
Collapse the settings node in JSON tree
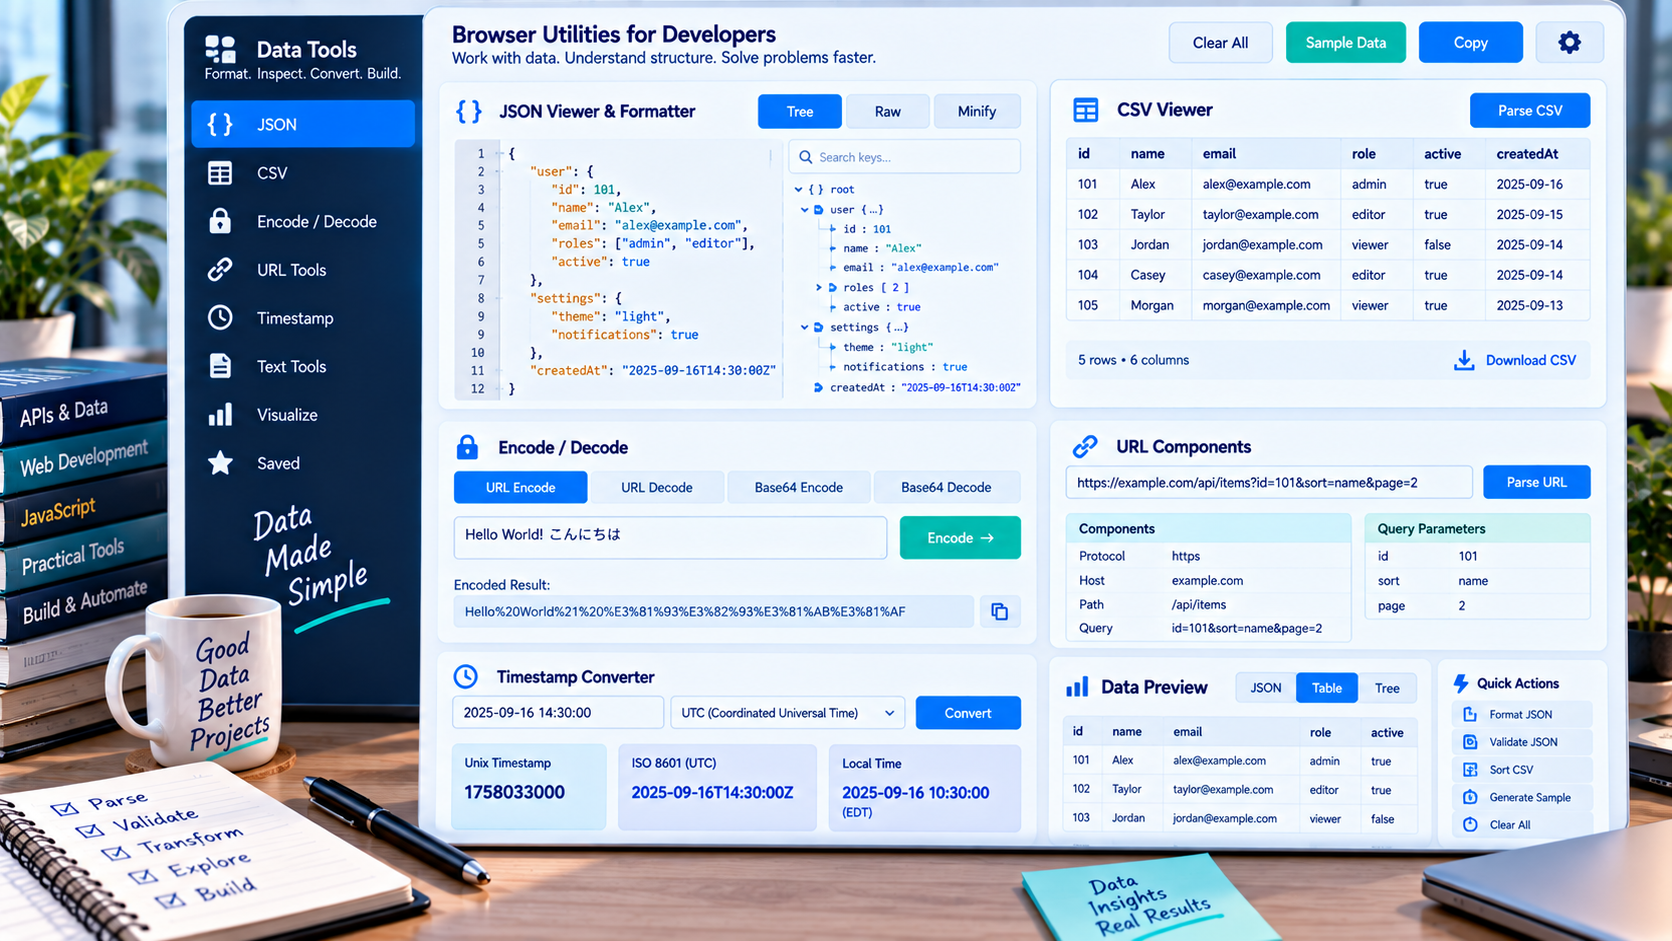804,327
